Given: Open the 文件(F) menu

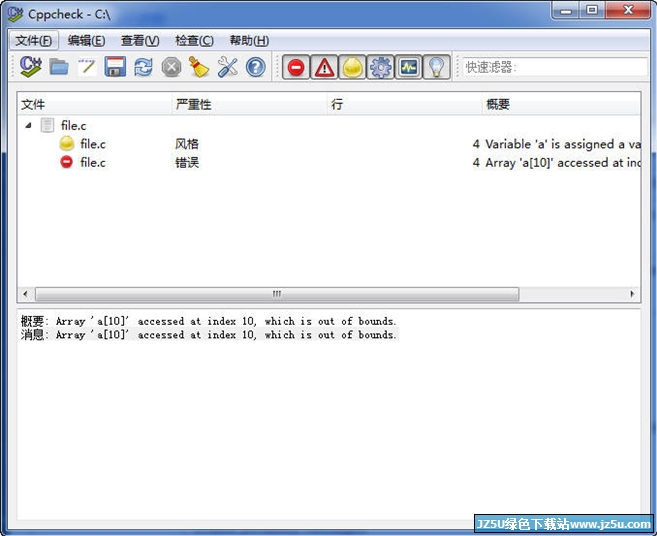Looking at the screenshot, I should (x=34, y=41).
